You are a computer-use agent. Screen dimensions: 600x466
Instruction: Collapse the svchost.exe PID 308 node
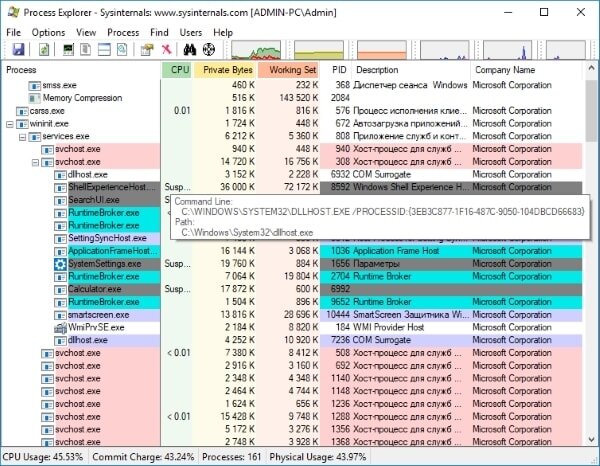35,162
